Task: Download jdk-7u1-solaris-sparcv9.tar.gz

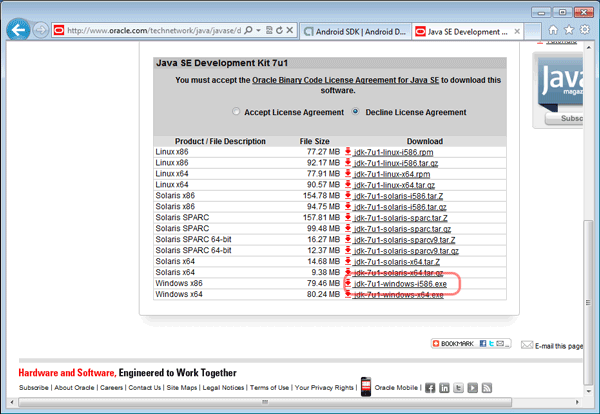Action: [x=406, y=251]
